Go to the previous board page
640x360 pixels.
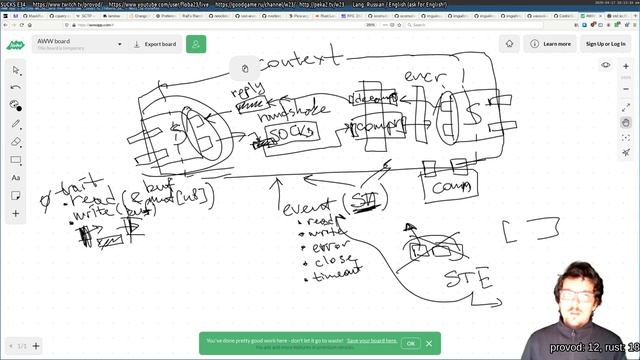pos(11,346)
